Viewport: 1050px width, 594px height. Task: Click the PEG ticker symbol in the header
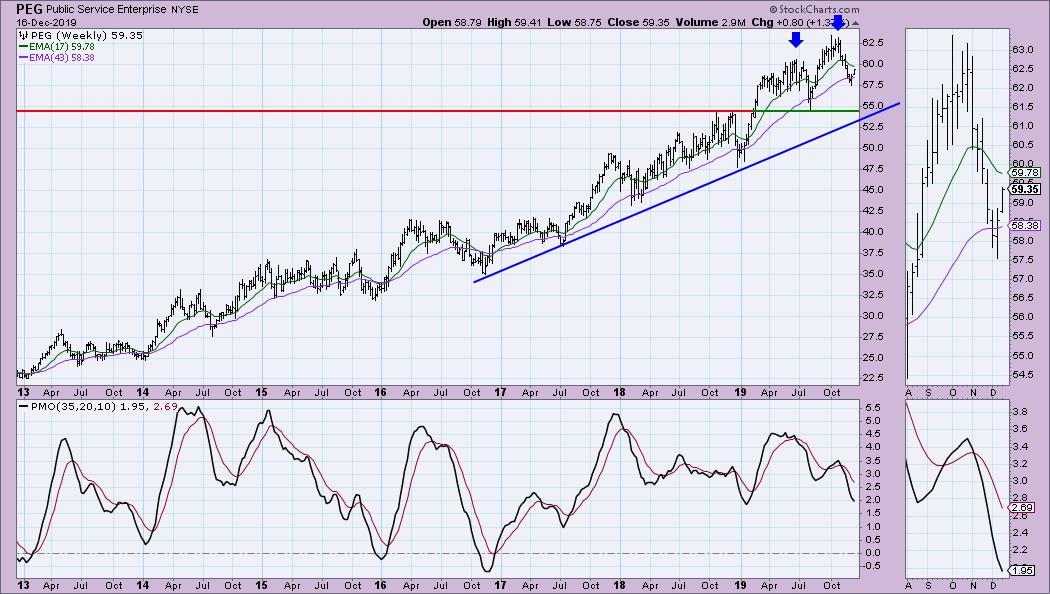click(29, 10)
